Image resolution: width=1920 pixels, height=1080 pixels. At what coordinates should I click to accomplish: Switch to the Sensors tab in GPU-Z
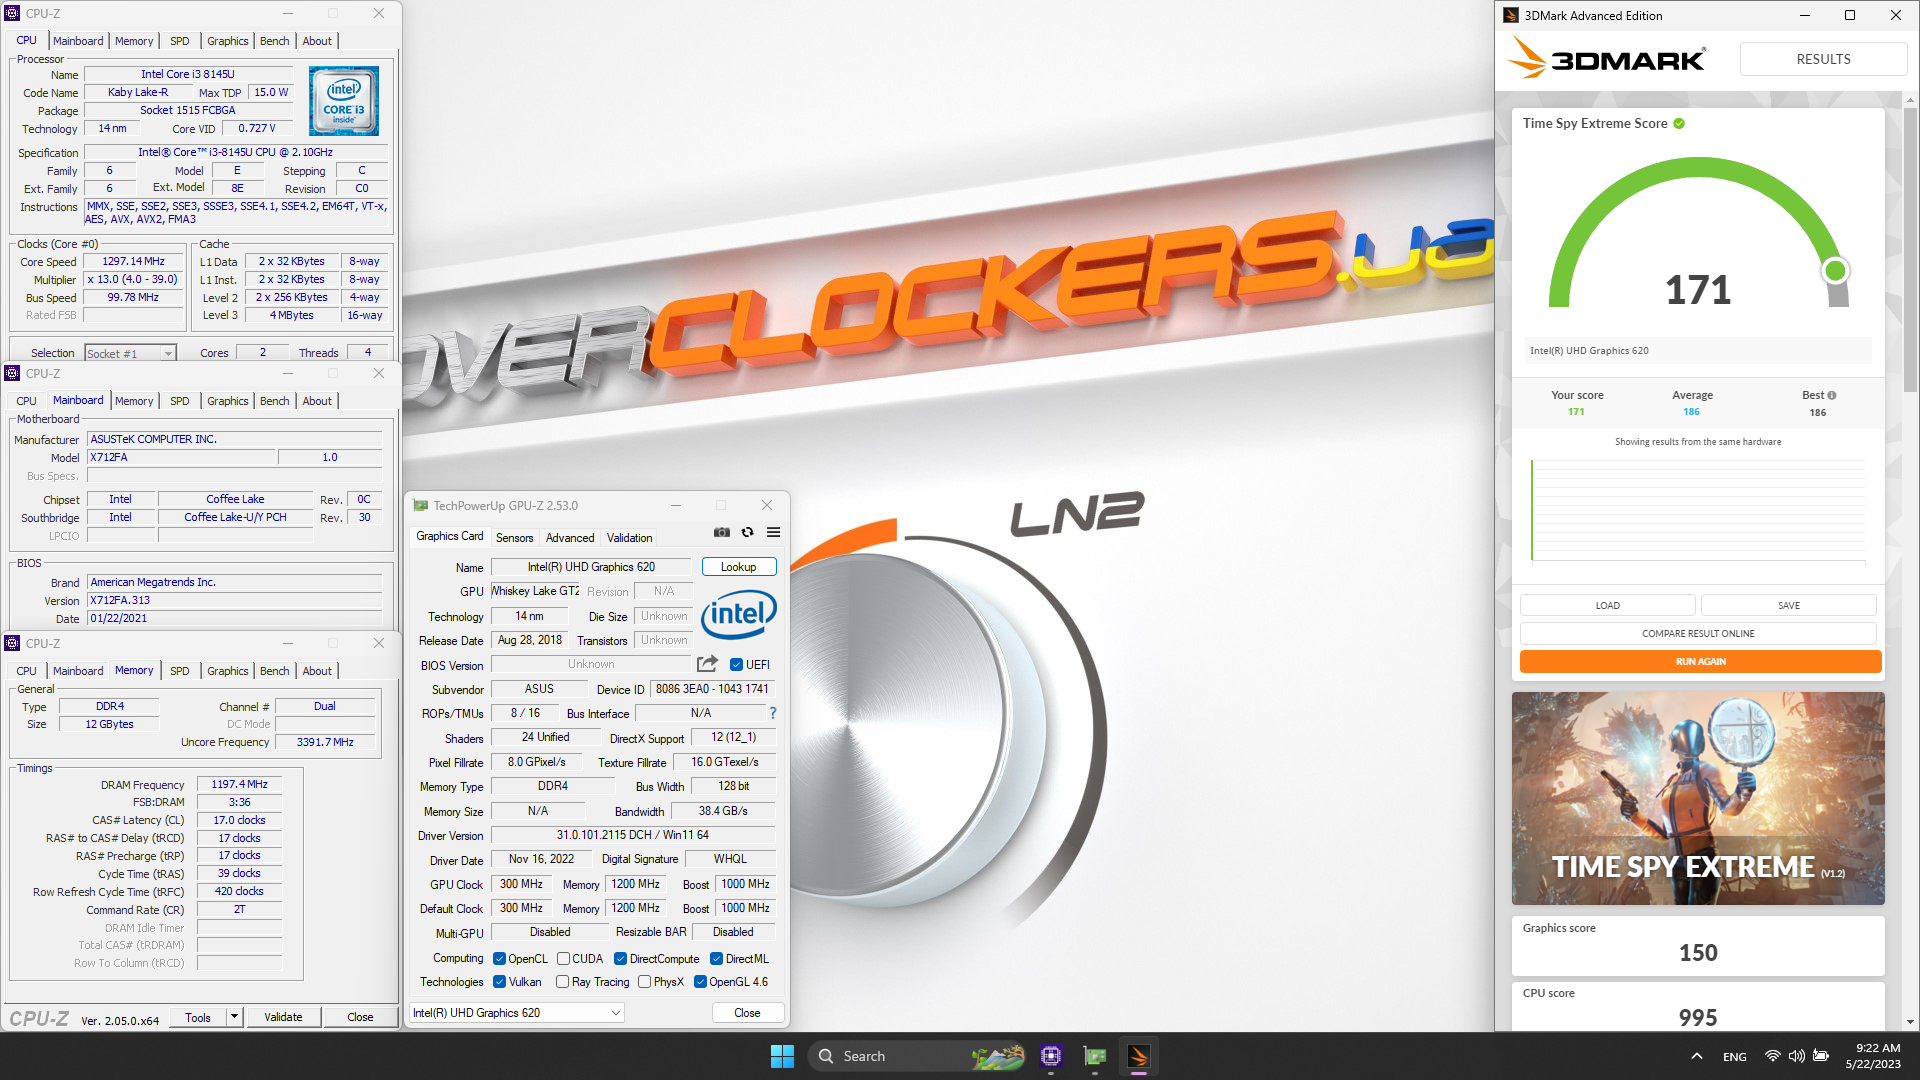[x=514, y=538]
